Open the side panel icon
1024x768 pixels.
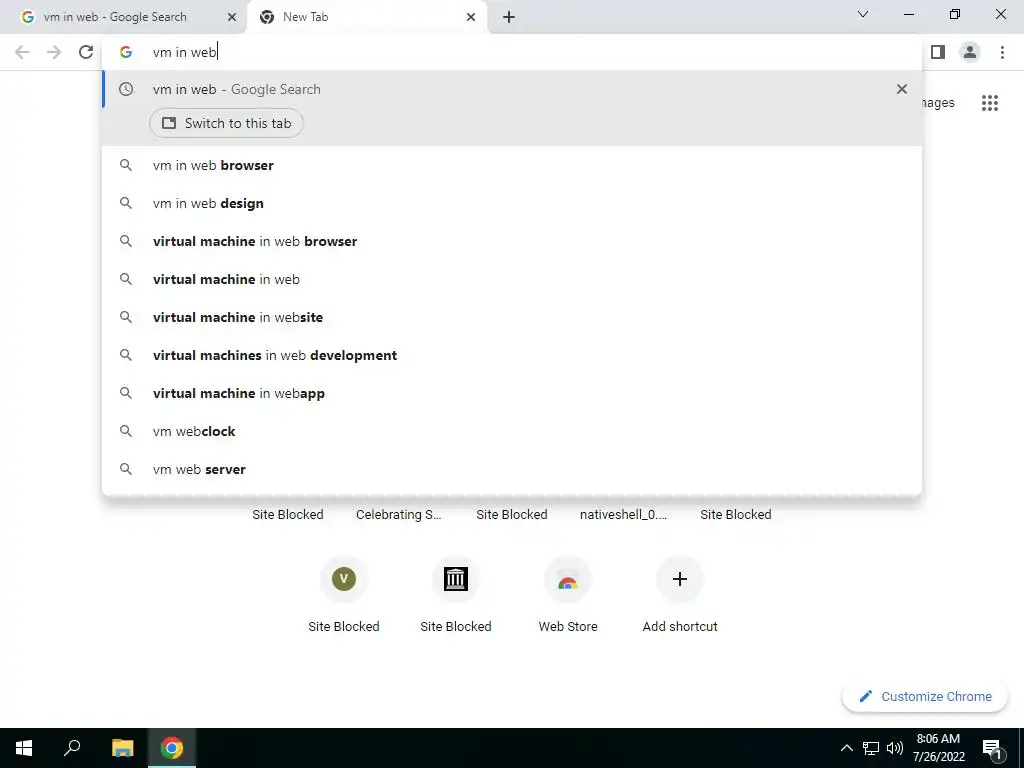click(x=938, y=52)
